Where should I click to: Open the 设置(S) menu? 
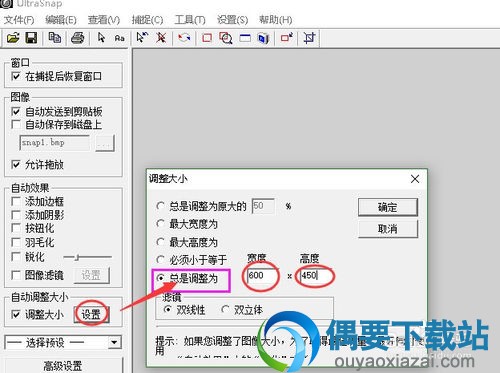click(232, 20)
